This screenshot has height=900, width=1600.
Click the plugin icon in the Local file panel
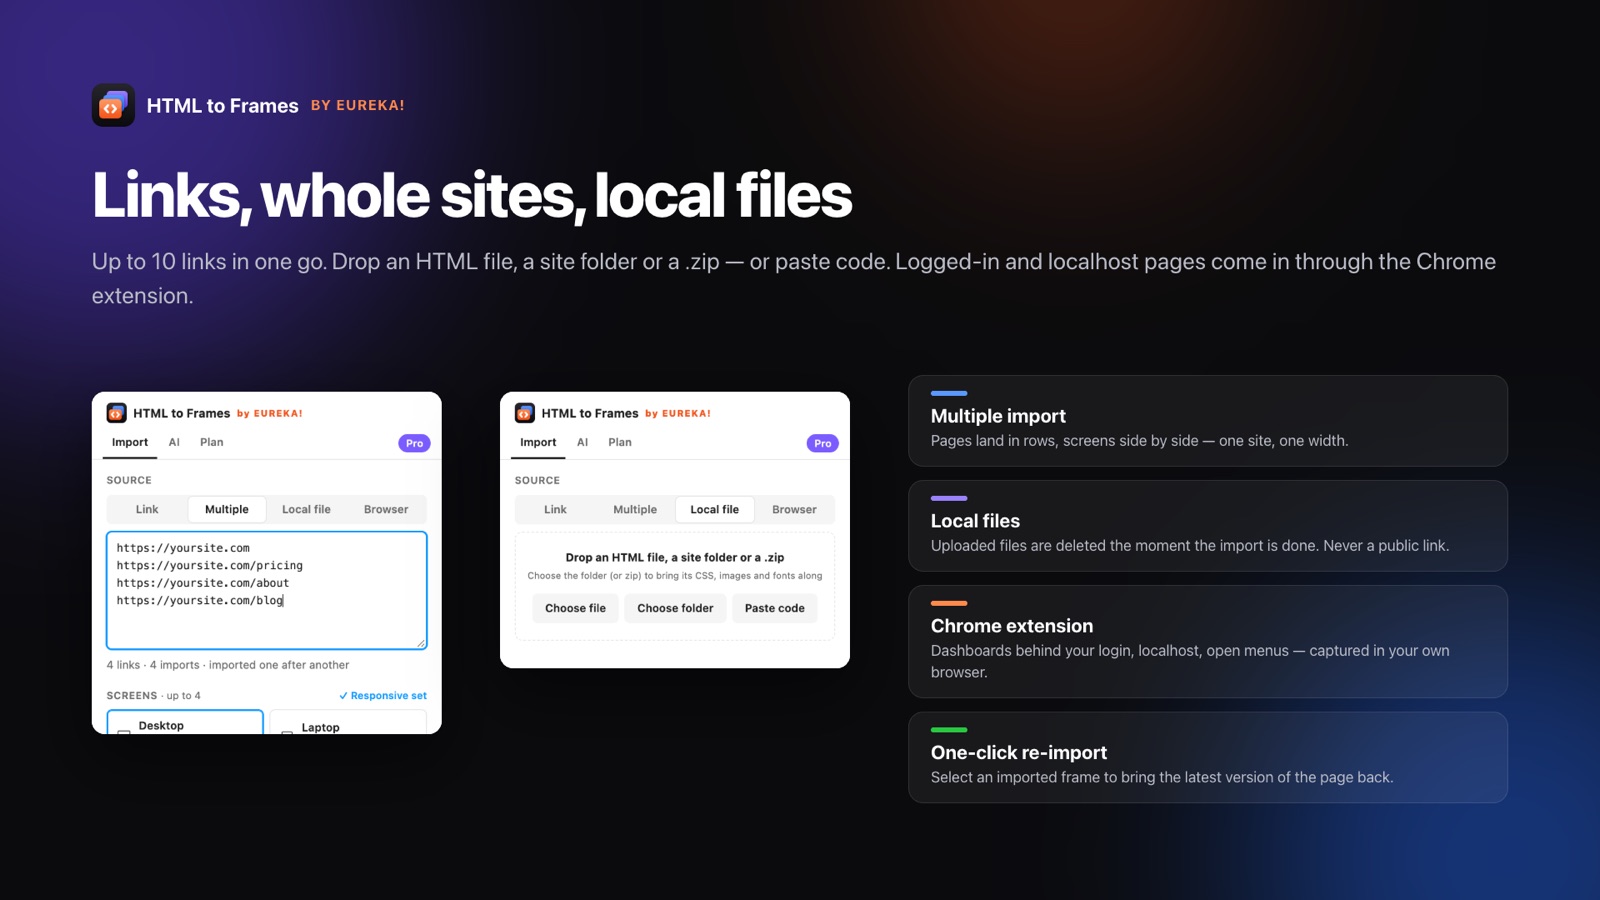click(x=524, y=413)
